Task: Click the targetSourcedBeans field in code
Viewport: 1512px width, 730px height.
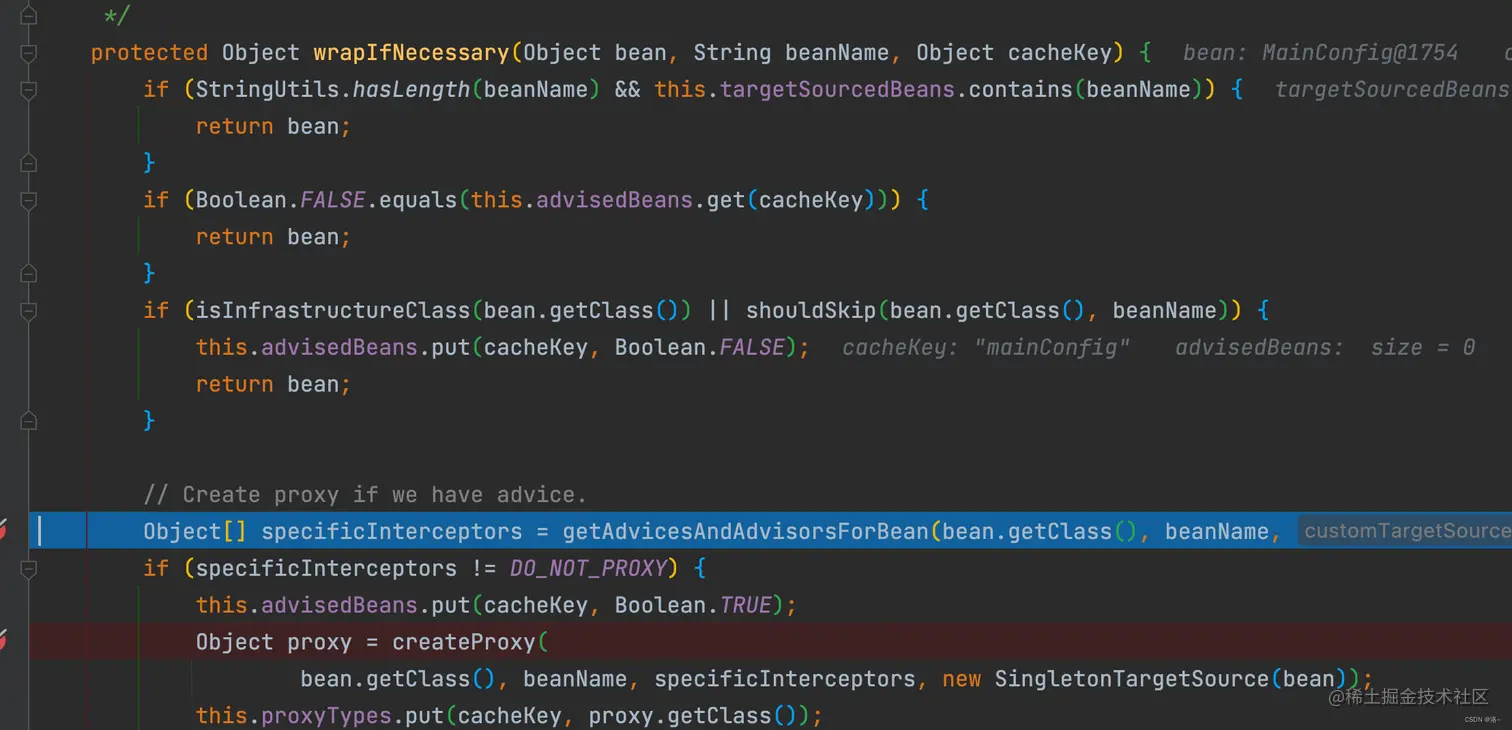Action: point(838,90)
